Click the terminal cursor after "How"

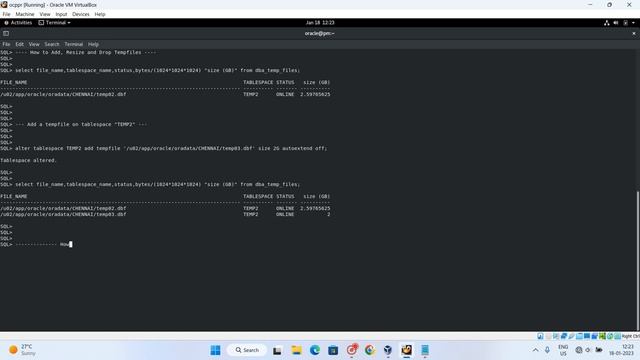[71, 244]
